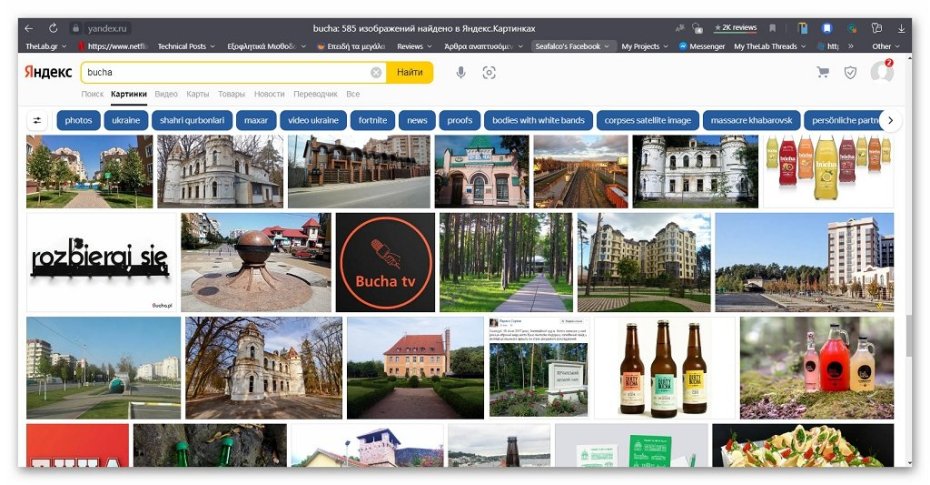Image resolution: width=930 pixels, height=485 pixels.
Task: Click the page vertical scrollbar thumb
Action: (908, 337)
